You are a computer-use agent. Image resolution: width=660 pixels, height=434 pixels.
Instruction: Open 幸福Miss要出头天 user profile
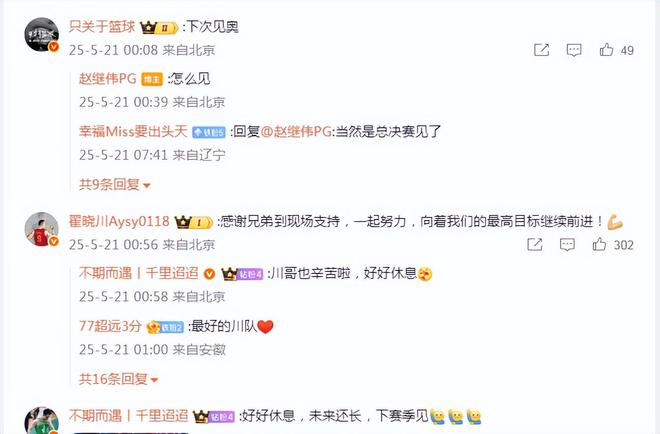coord(133,131)
